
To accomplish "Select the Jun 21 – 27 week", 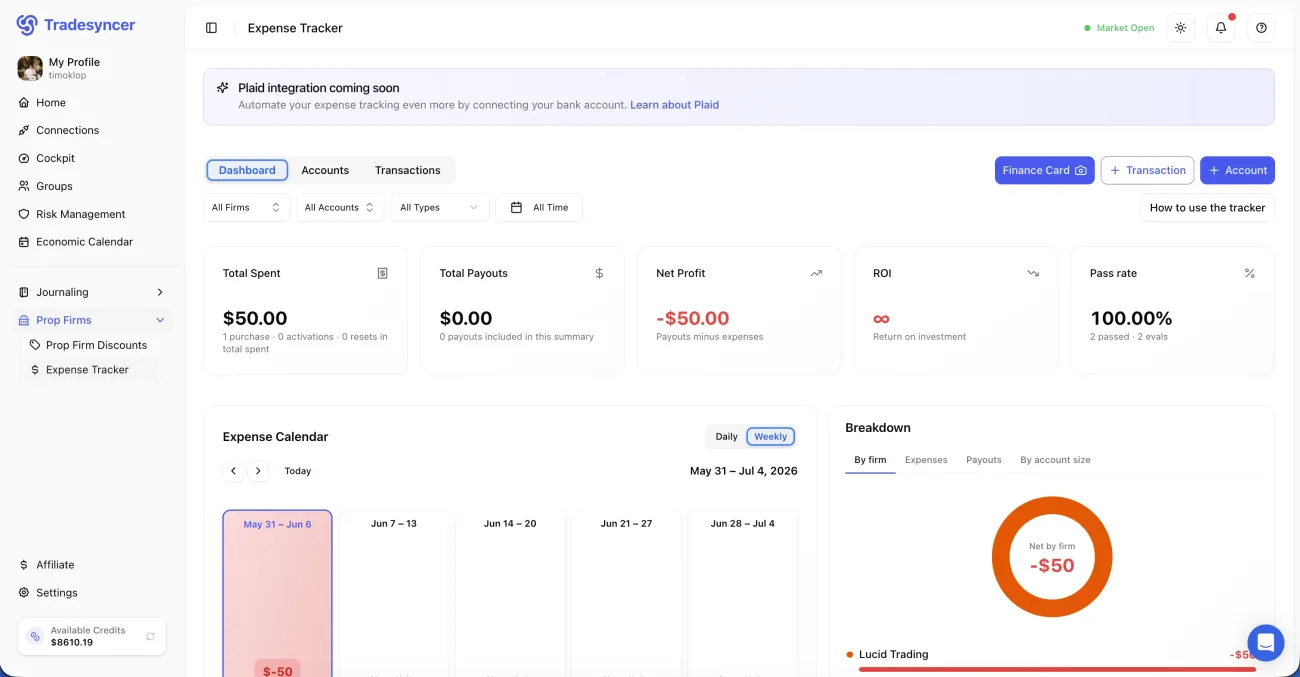I will tap(626, 593).
